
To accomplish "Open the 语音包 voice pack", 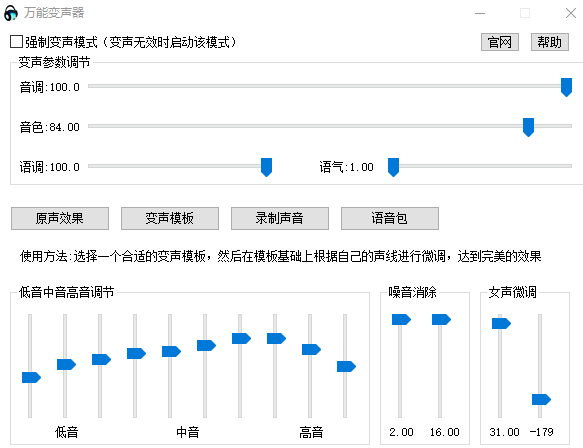I will pyautogui.click(x=390, y=218).
